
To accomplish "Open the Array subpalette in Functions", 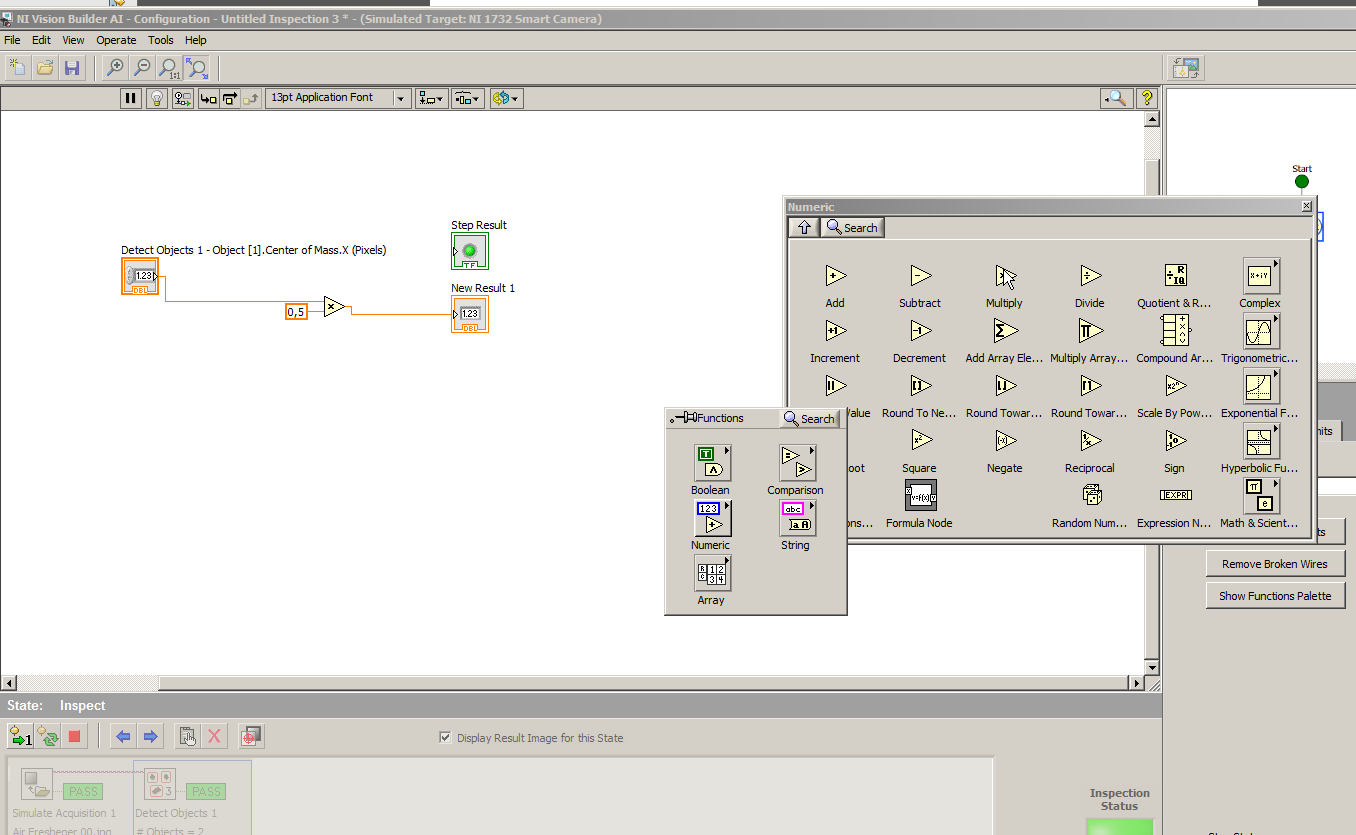I will point(711,573).
